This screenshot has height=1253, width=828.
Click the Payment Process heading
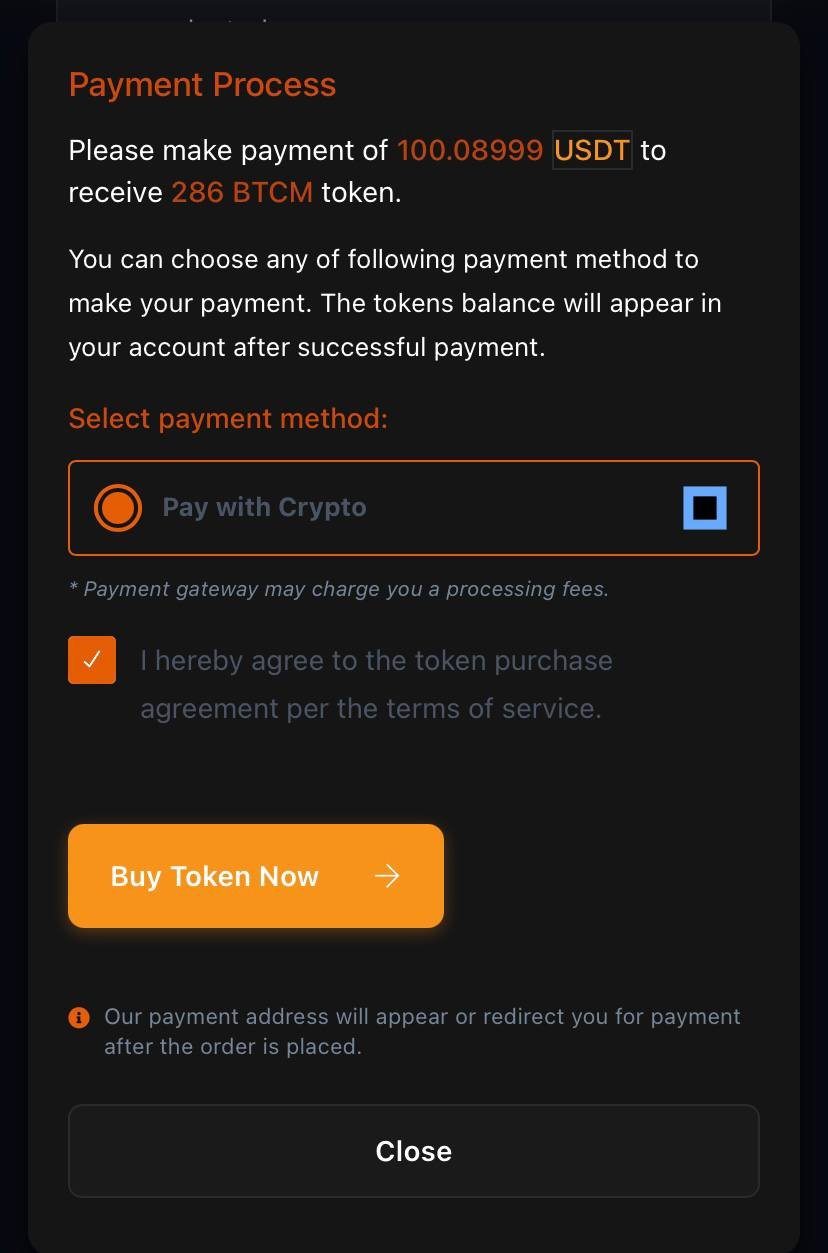click(x=201, y=85)
